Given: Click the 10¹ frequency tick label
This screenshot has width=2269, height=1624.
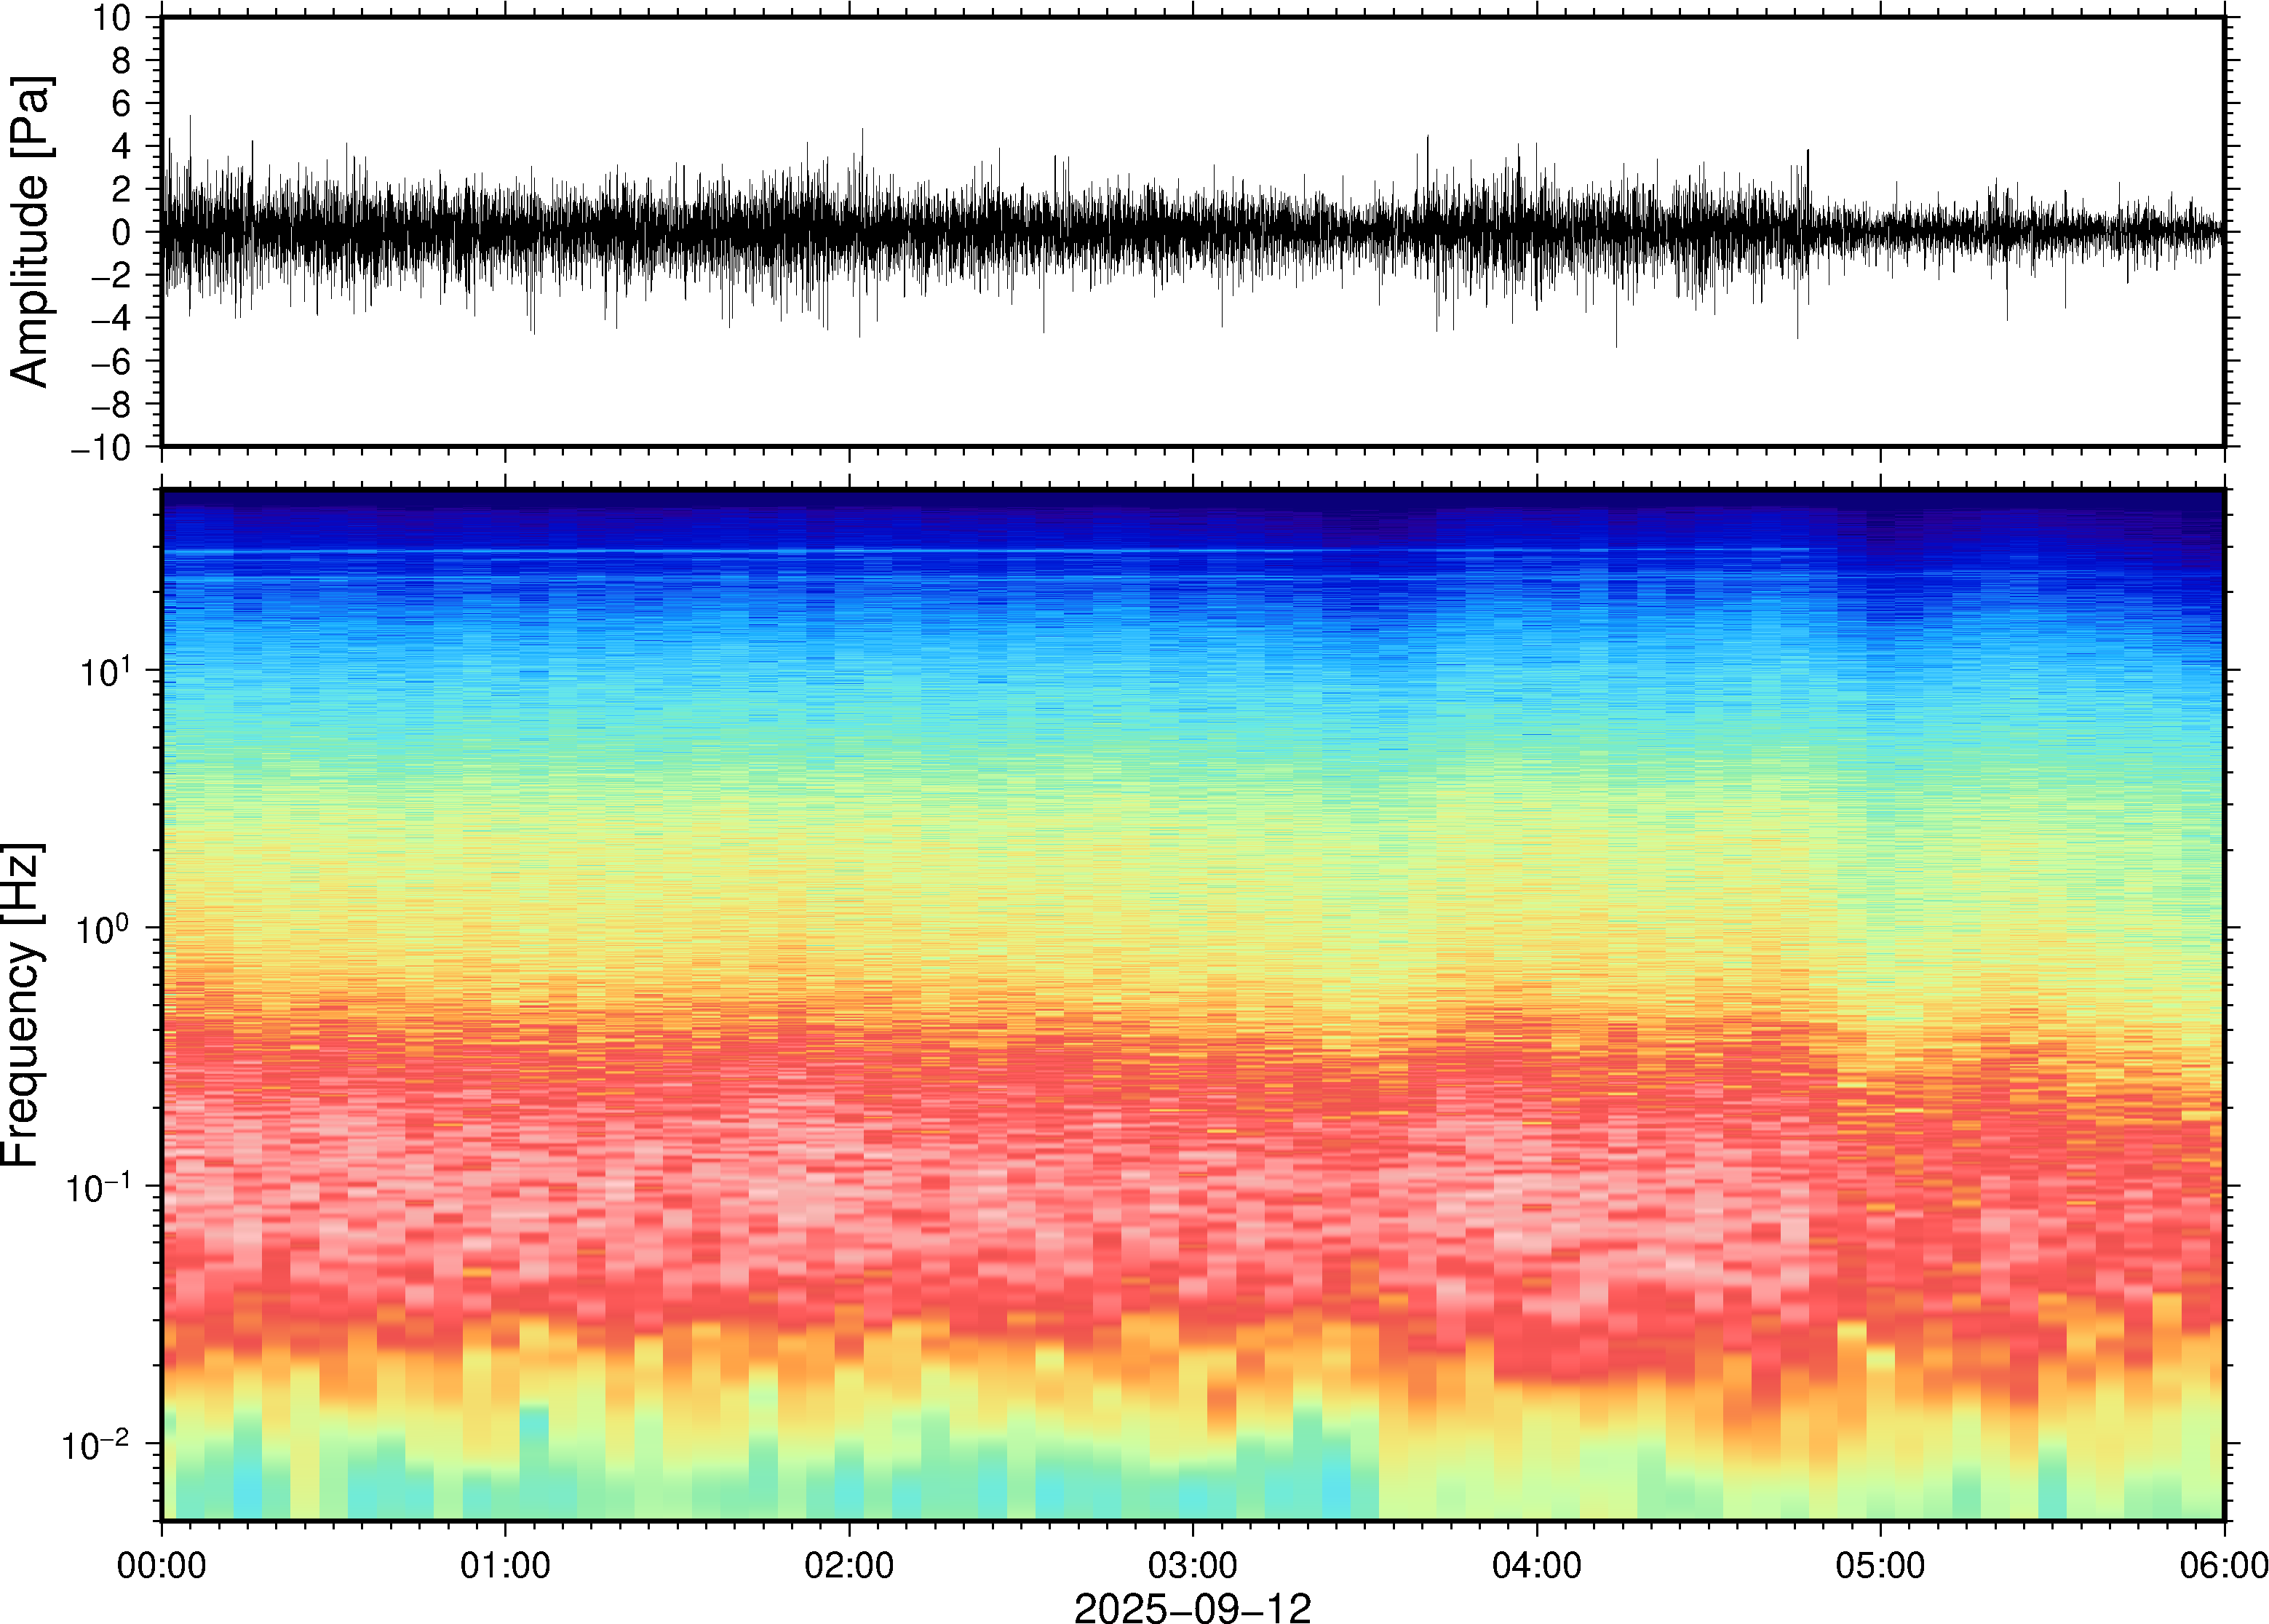Looking at the screenshot, I should coord(105,671).
